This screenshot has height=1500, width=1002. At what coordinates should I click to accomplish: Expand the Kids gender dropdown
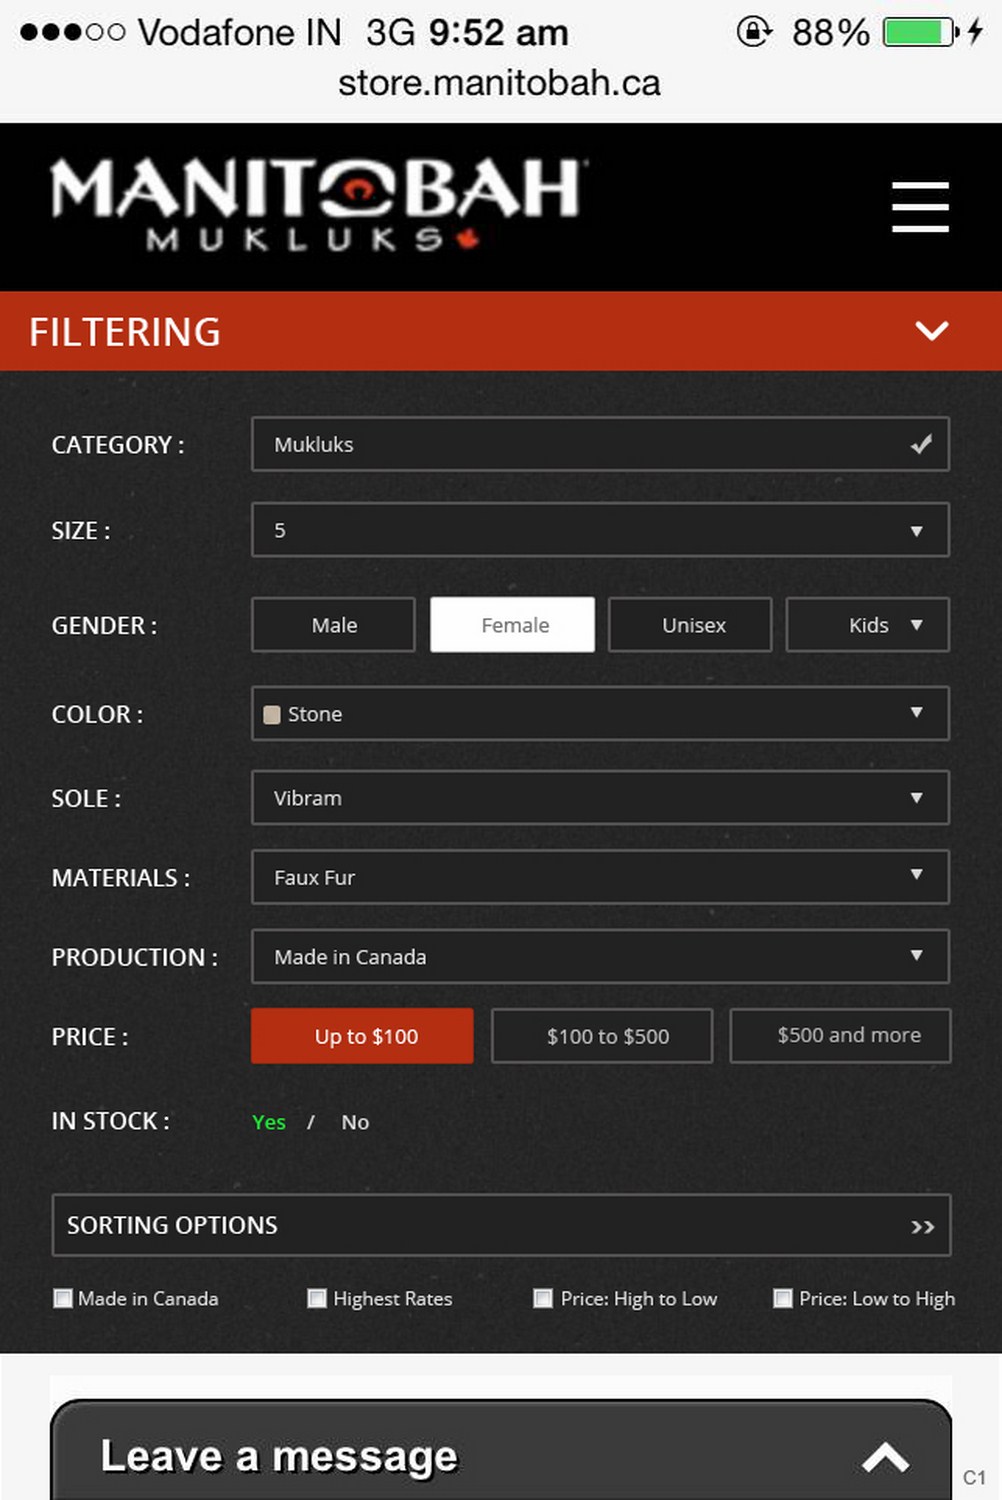(868, 625)
